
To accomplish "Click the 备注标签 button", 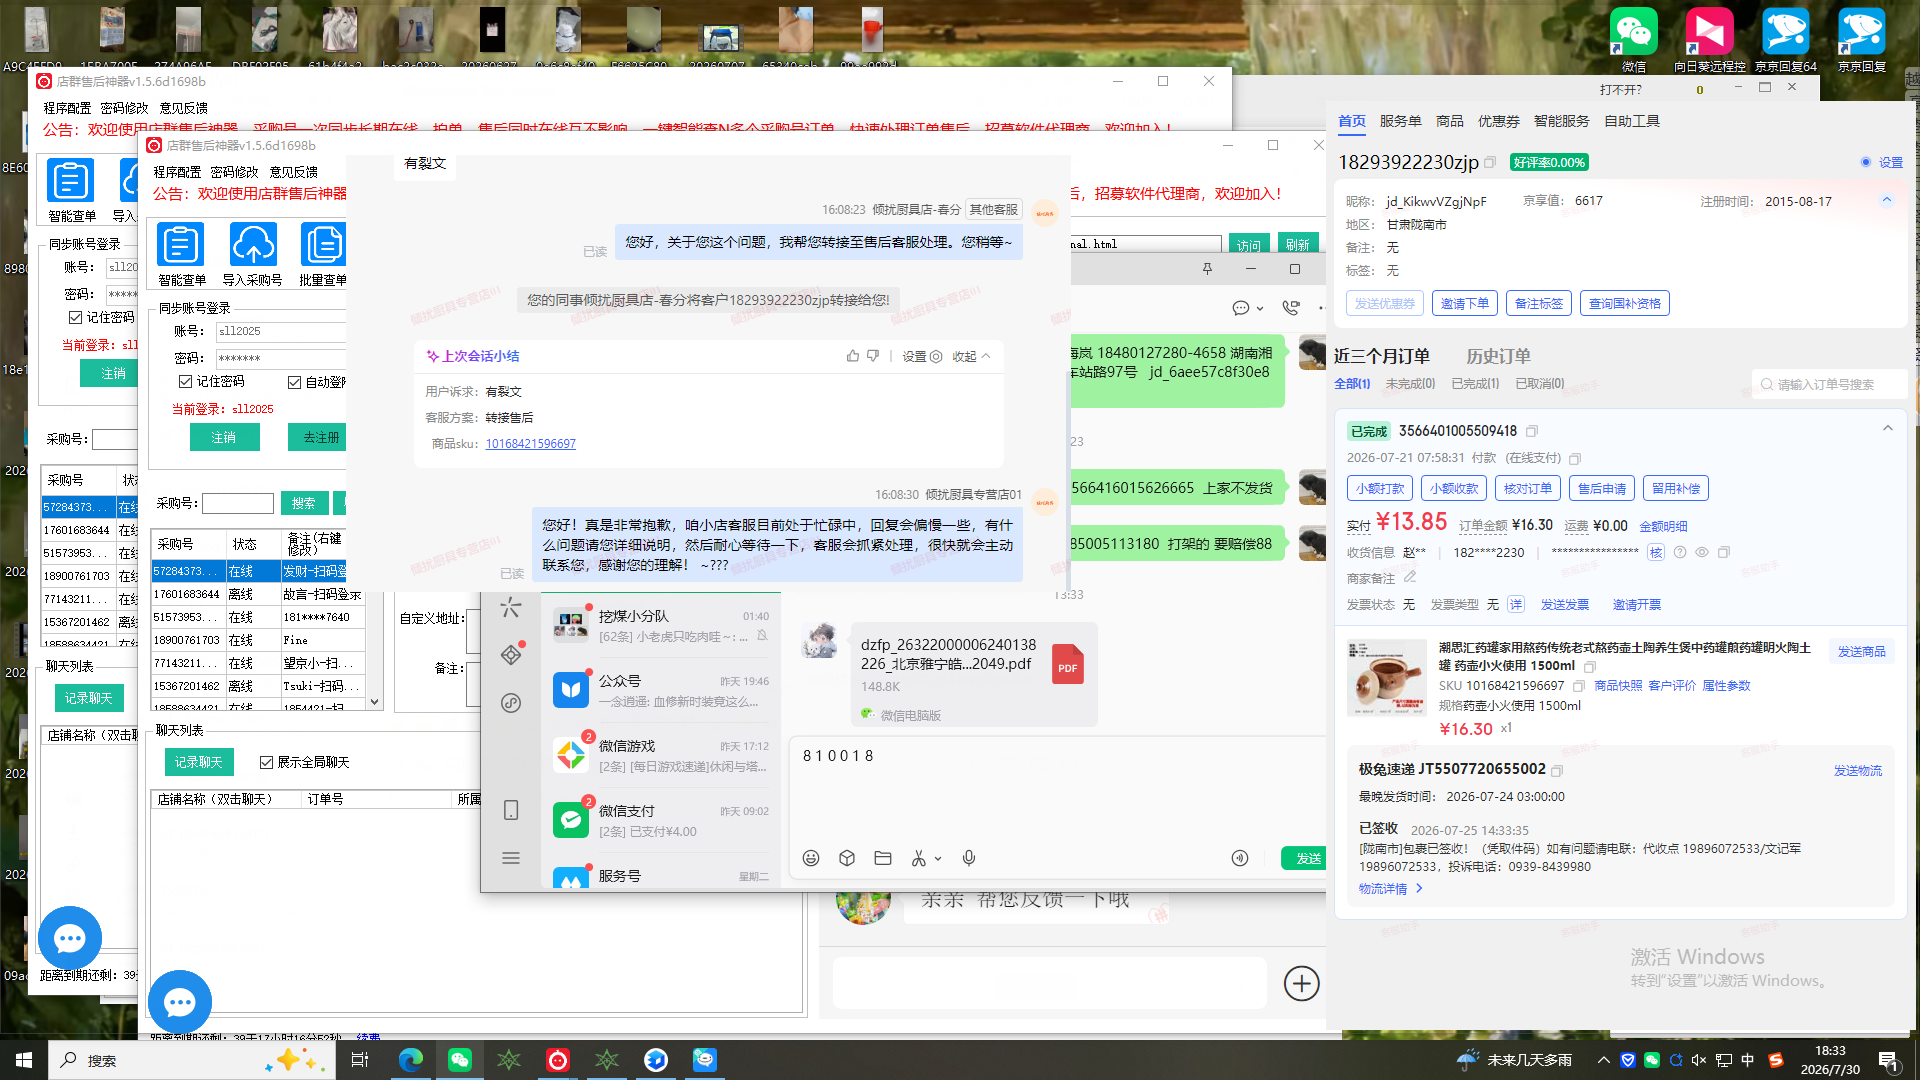I will (1539, 303).
